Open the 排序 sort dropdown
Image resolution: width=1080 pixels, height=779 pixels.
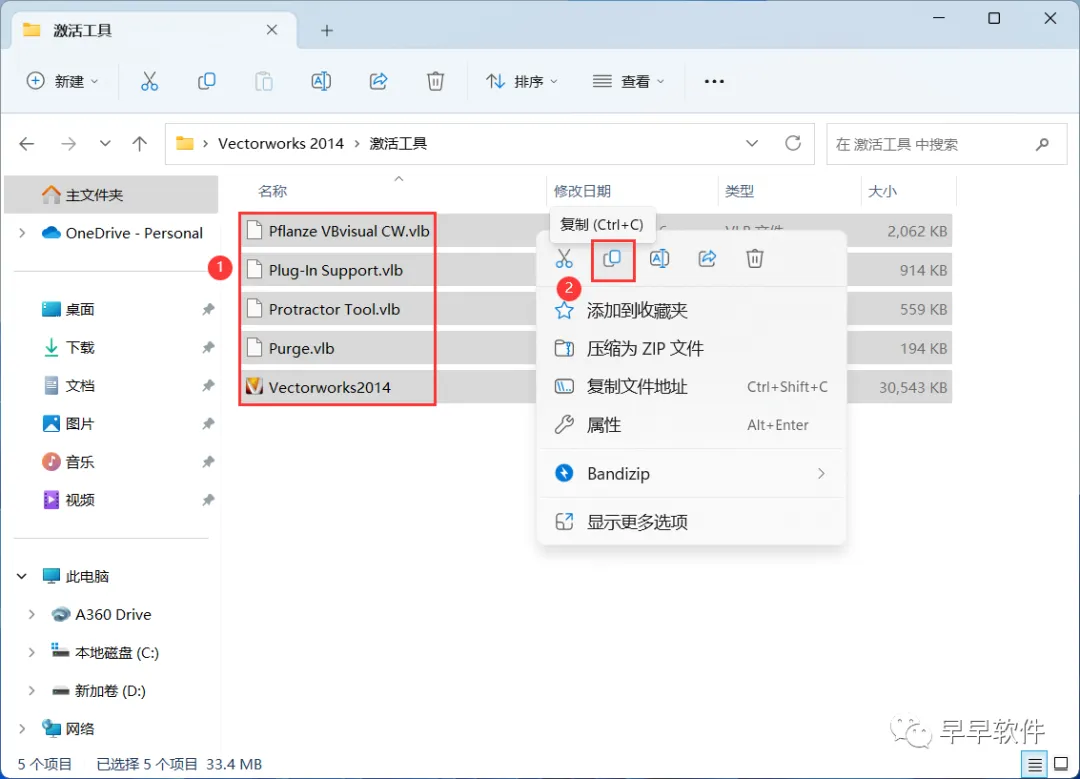521,81
